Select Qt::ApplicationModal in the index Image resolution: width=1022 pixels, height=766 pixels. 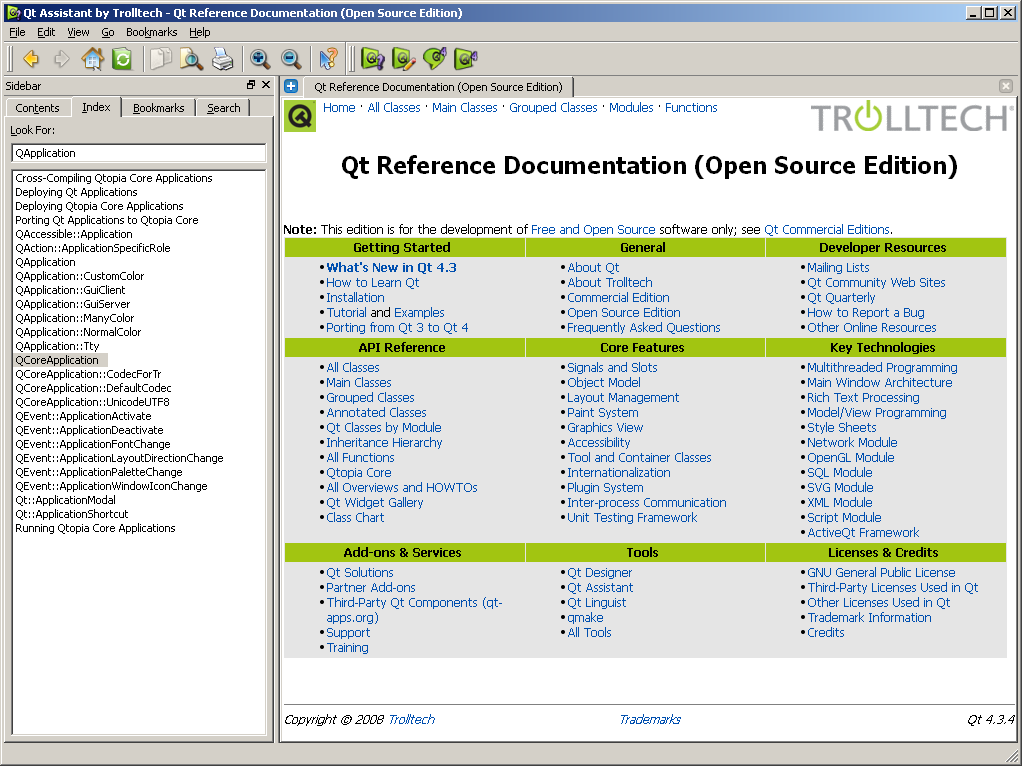coord(65,500)
